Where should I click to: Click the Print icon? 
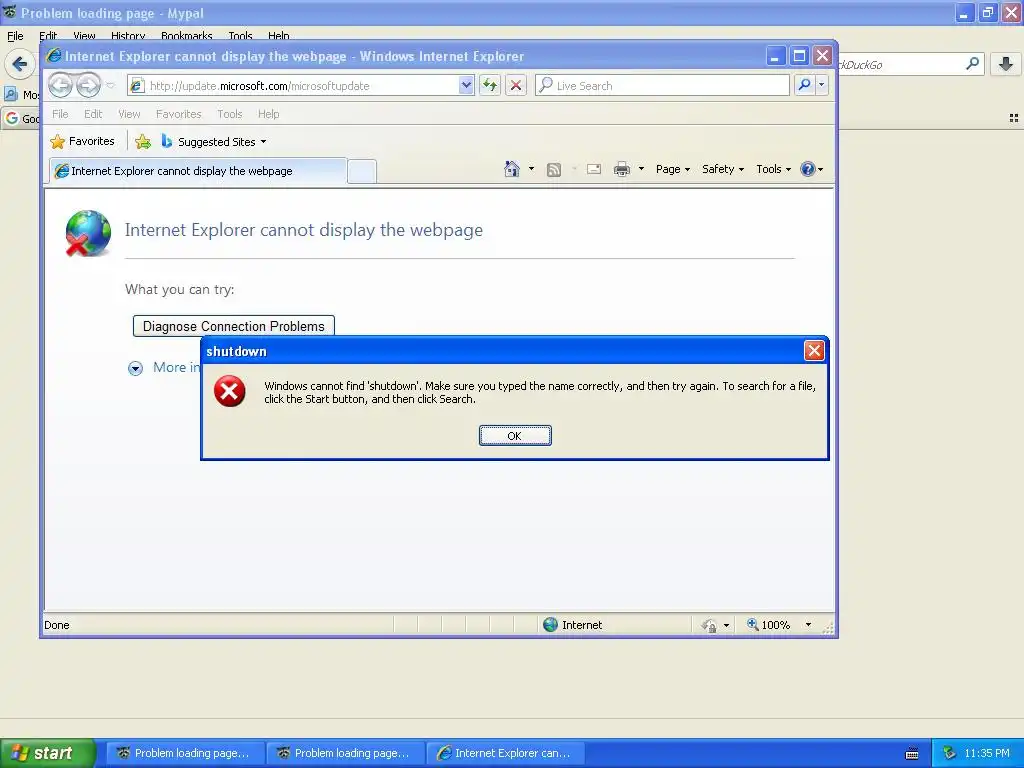pos(622,169)
